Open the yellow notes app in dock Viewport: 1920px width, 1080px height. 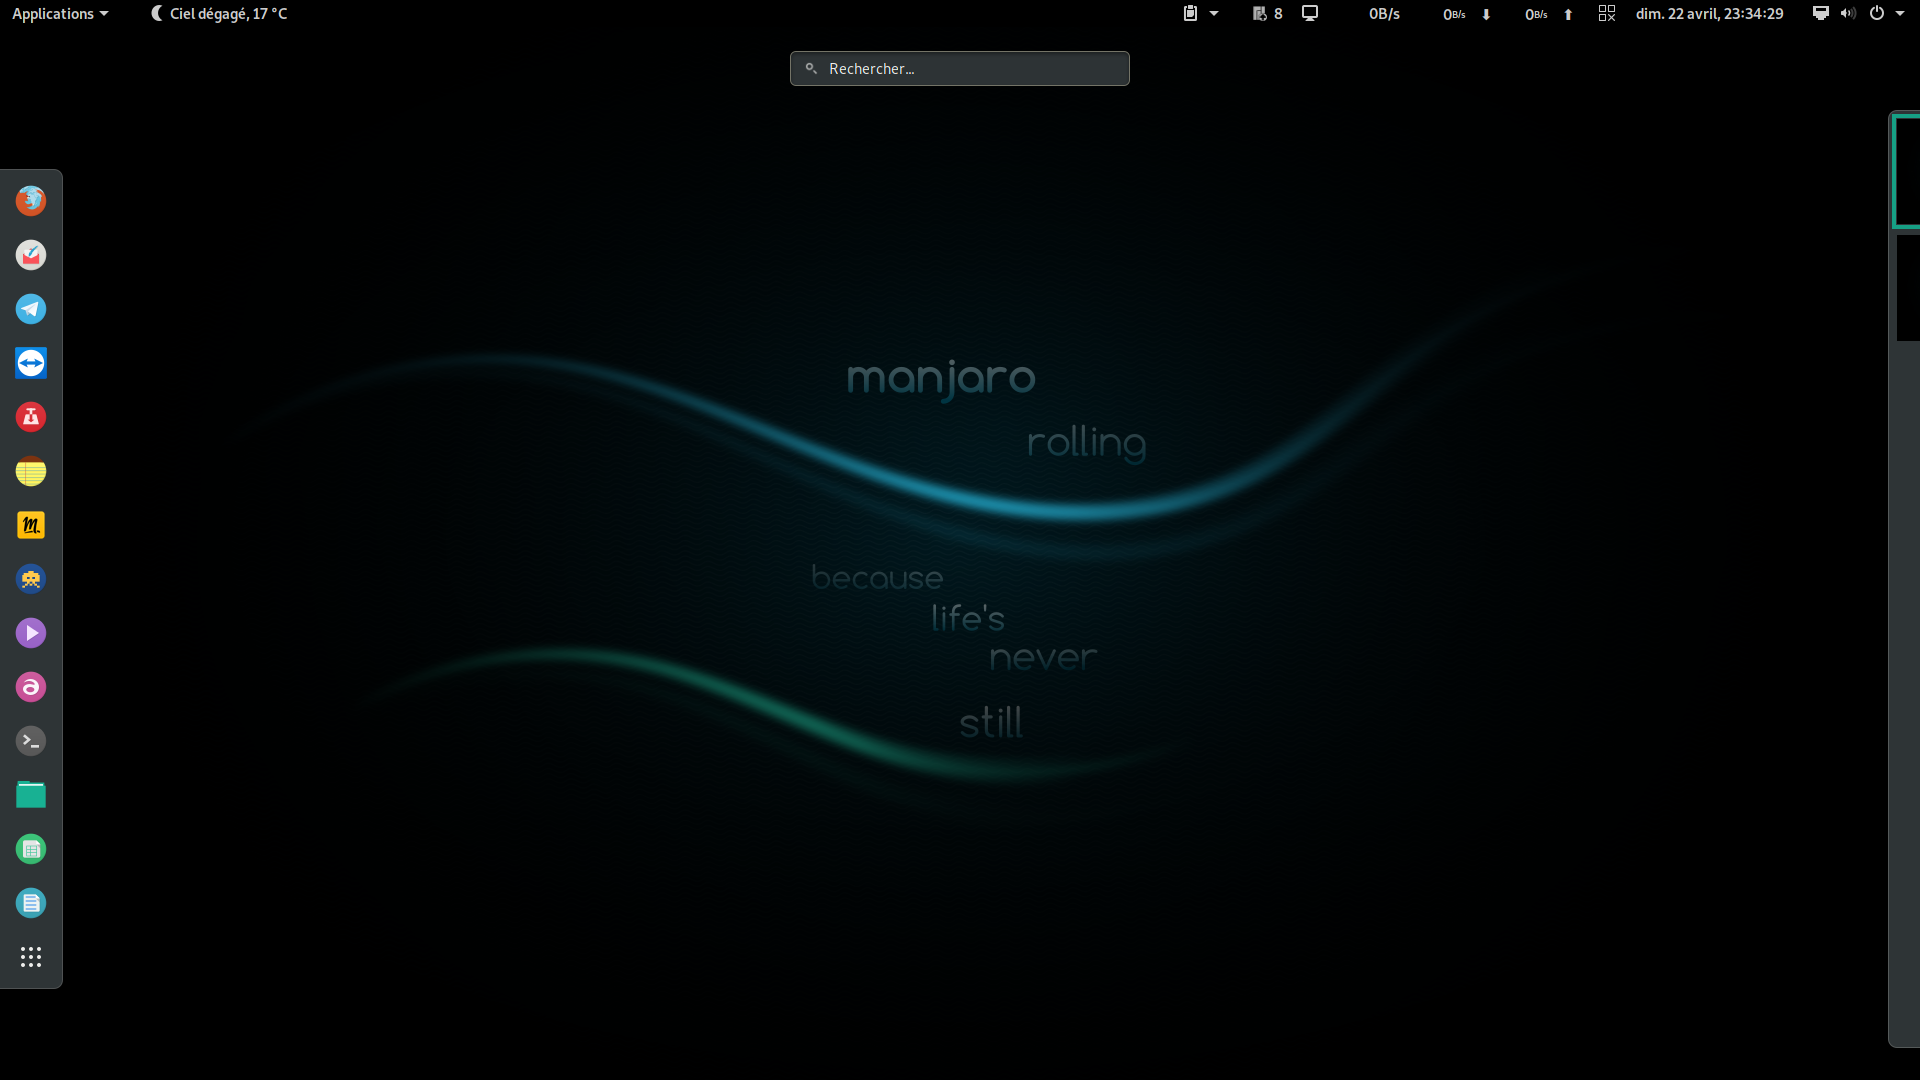(31, 471)
